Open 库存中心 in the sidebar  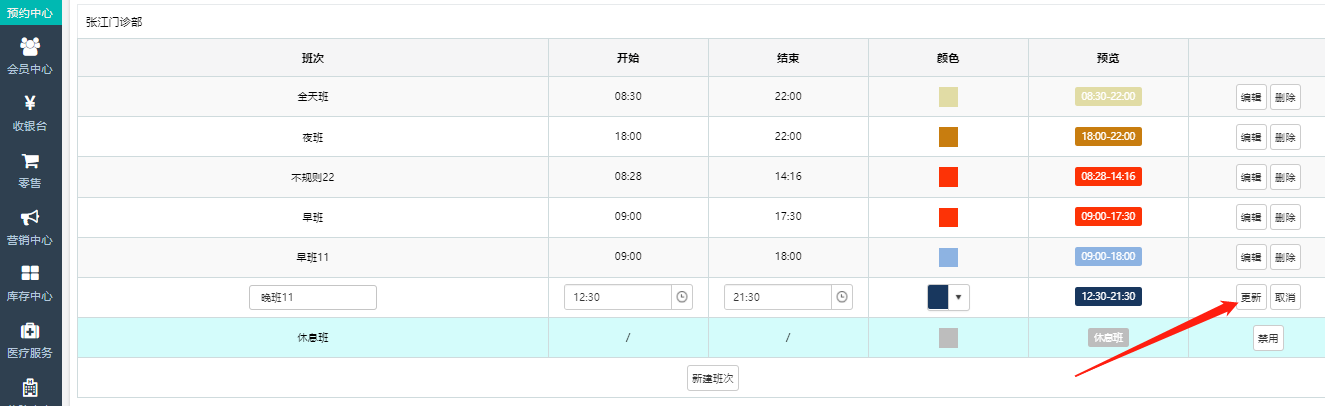click(30, 283)
